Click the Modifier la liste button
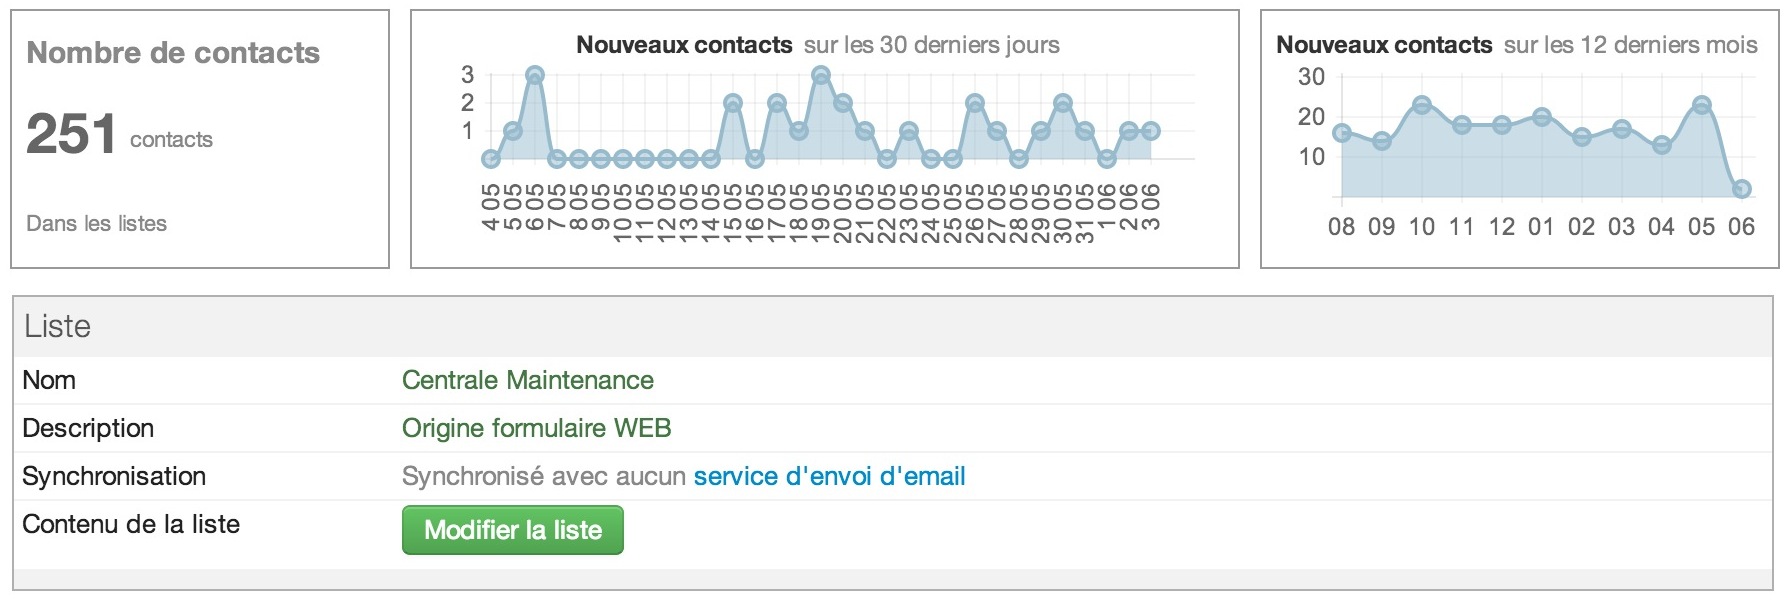This screenshot has width=1790, height=605. [x=512, y=530]
